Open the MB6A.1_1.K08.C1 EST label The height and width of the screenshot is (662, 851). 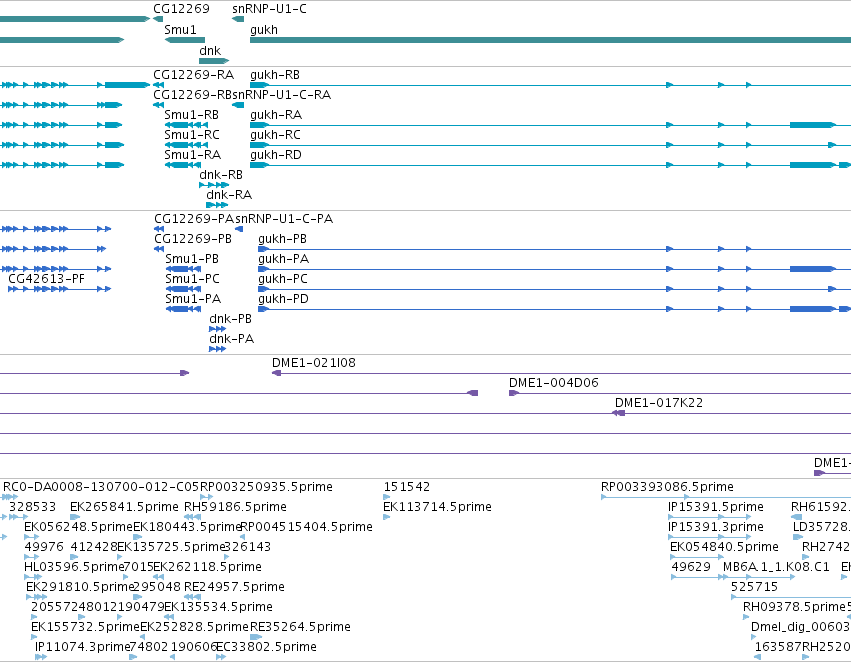(776, 568)
